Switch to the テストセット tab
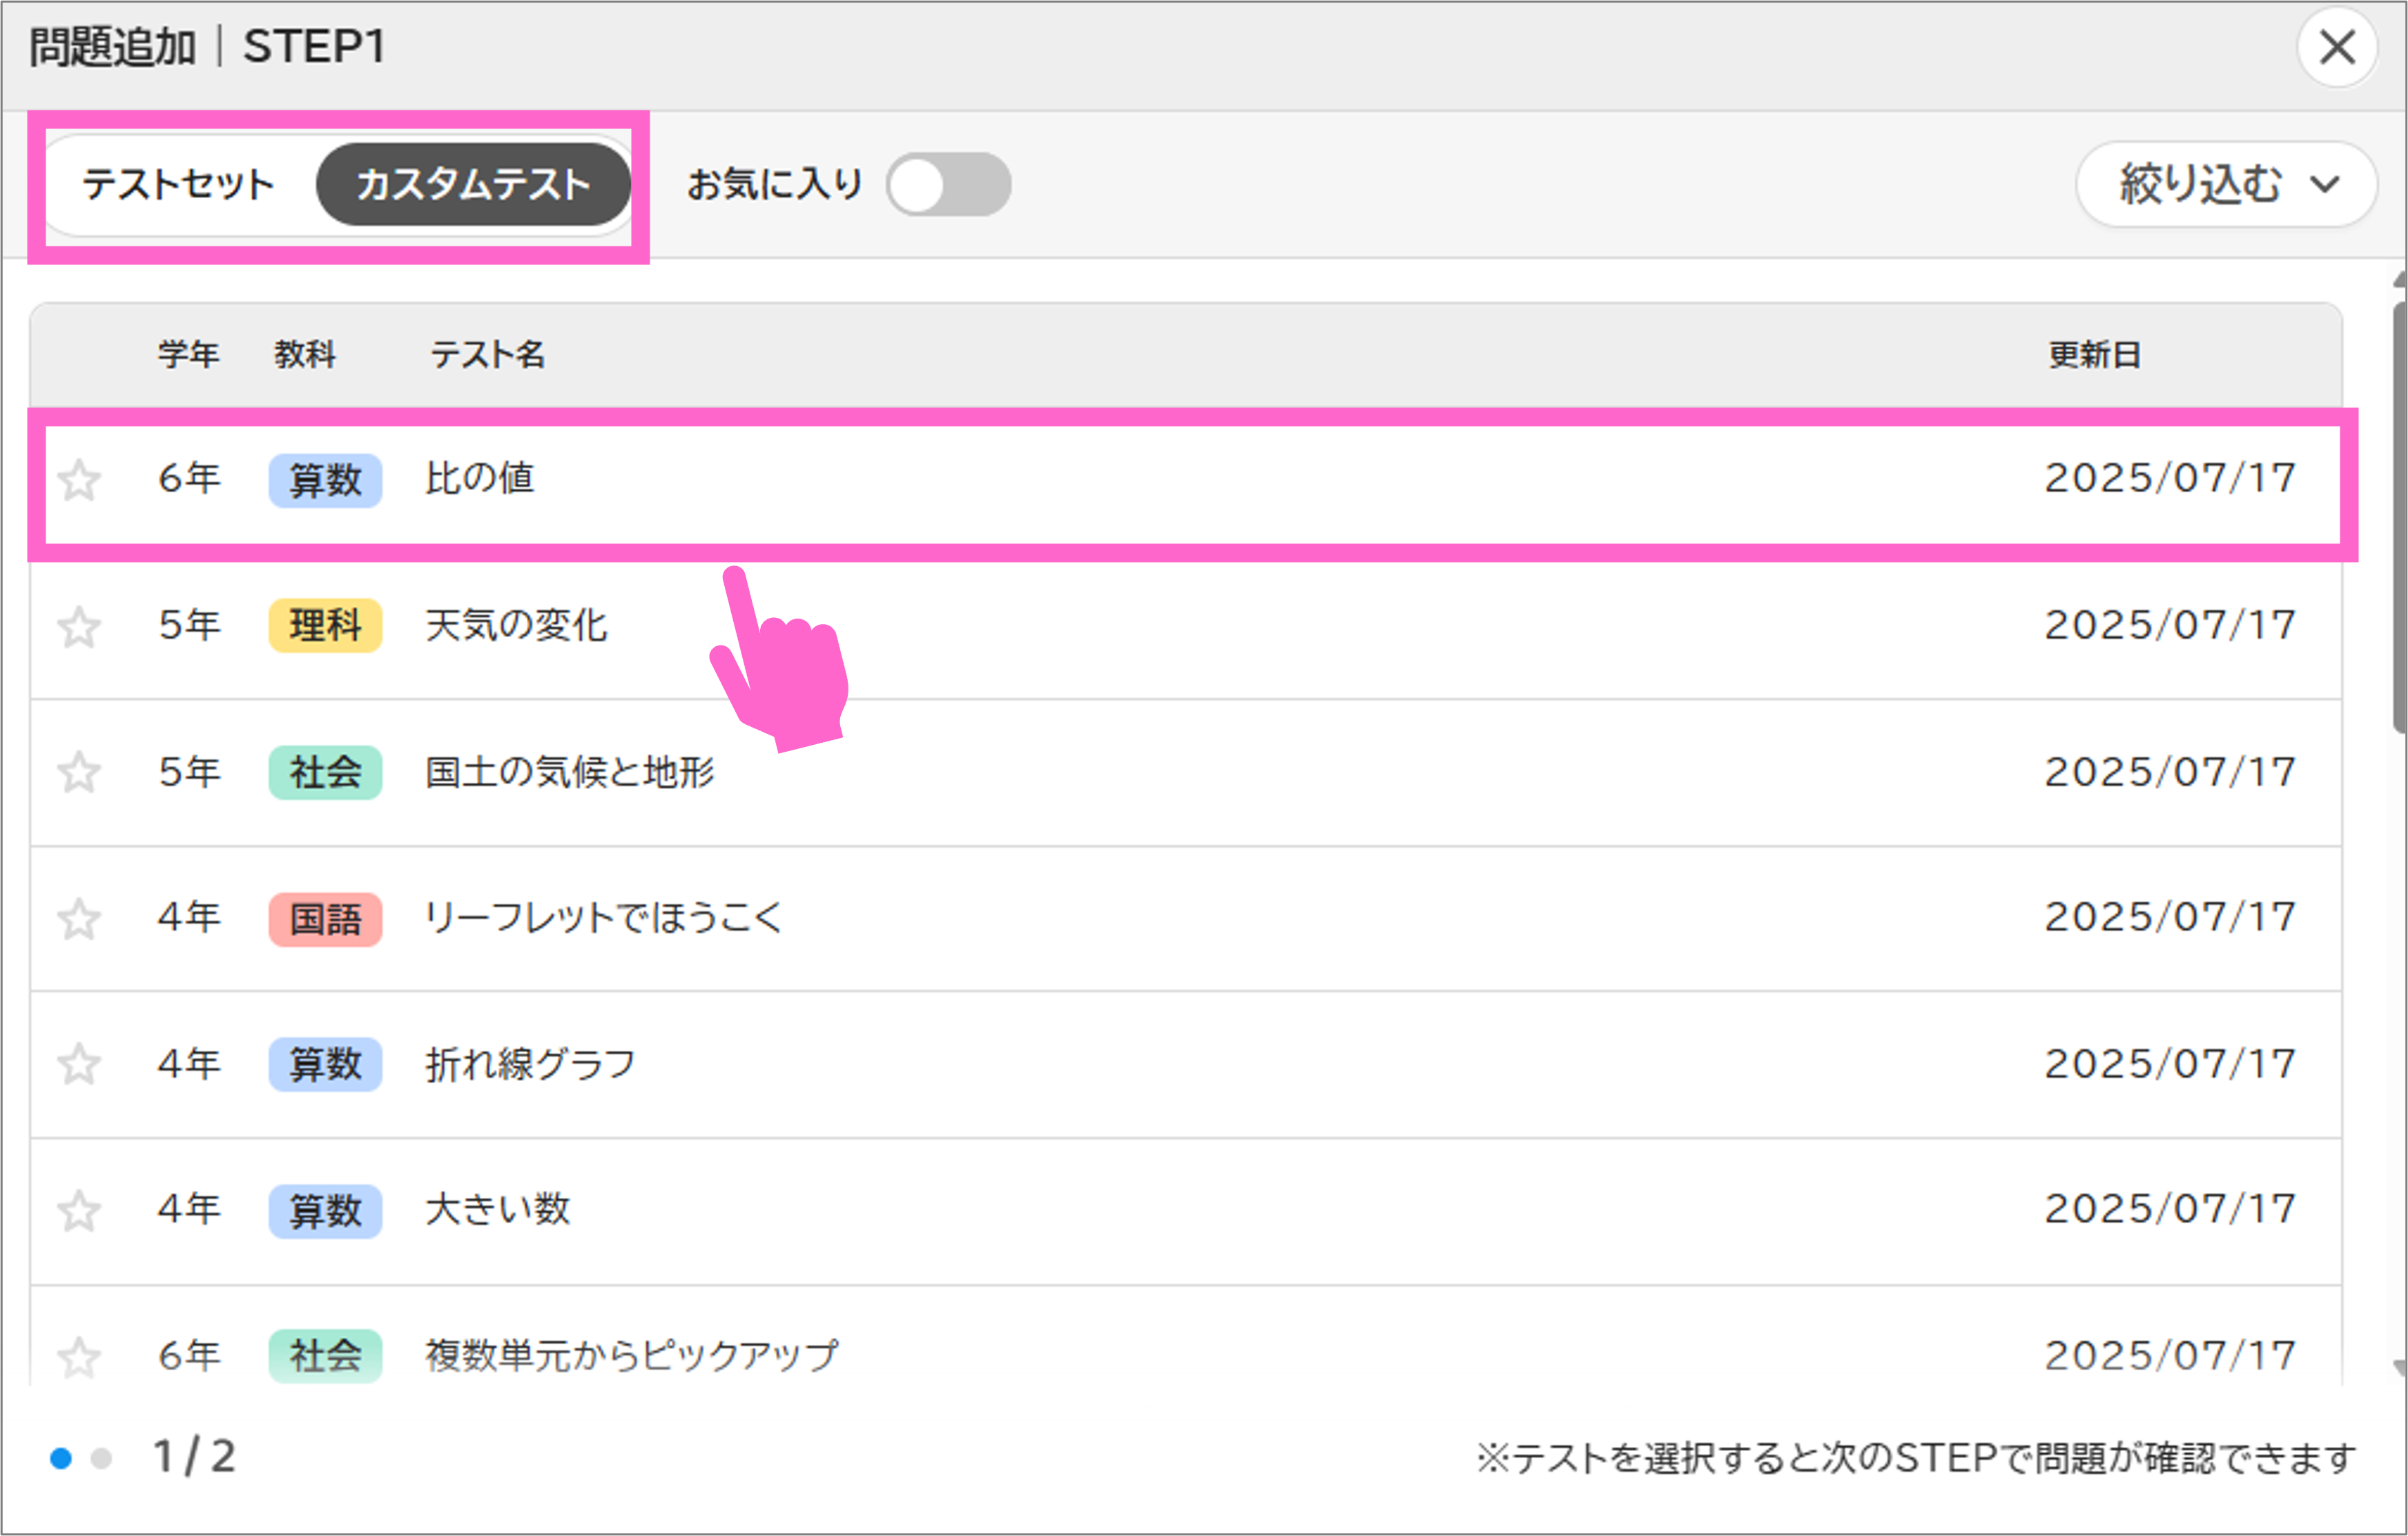Viewport: 2408px width, 1536px height. [x=178, y=184]
